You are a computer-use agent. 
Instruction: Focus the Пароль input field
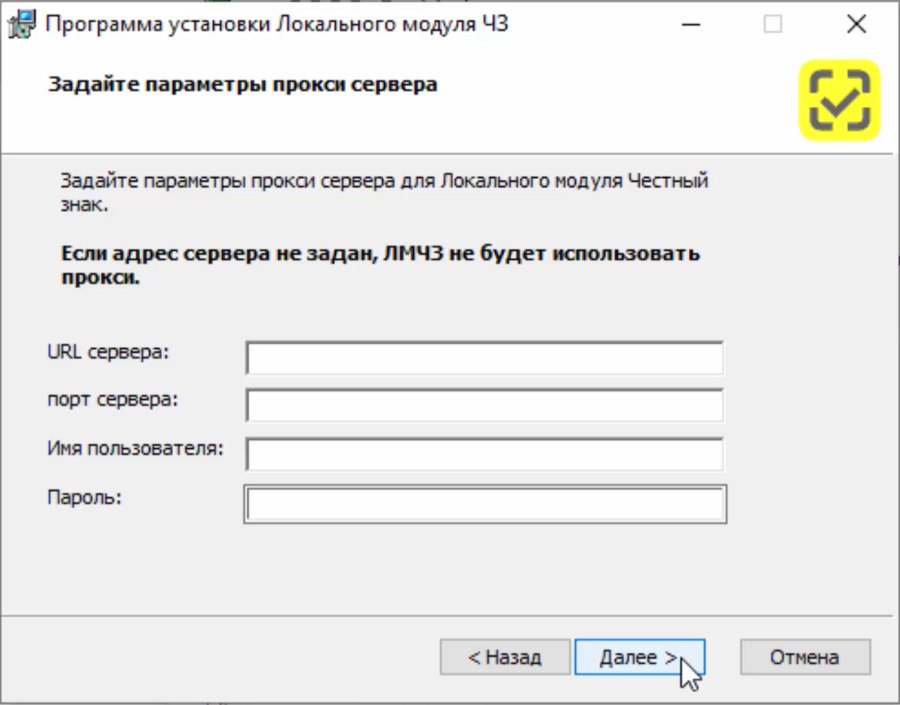pyautogui.click(x=485, y=504)
